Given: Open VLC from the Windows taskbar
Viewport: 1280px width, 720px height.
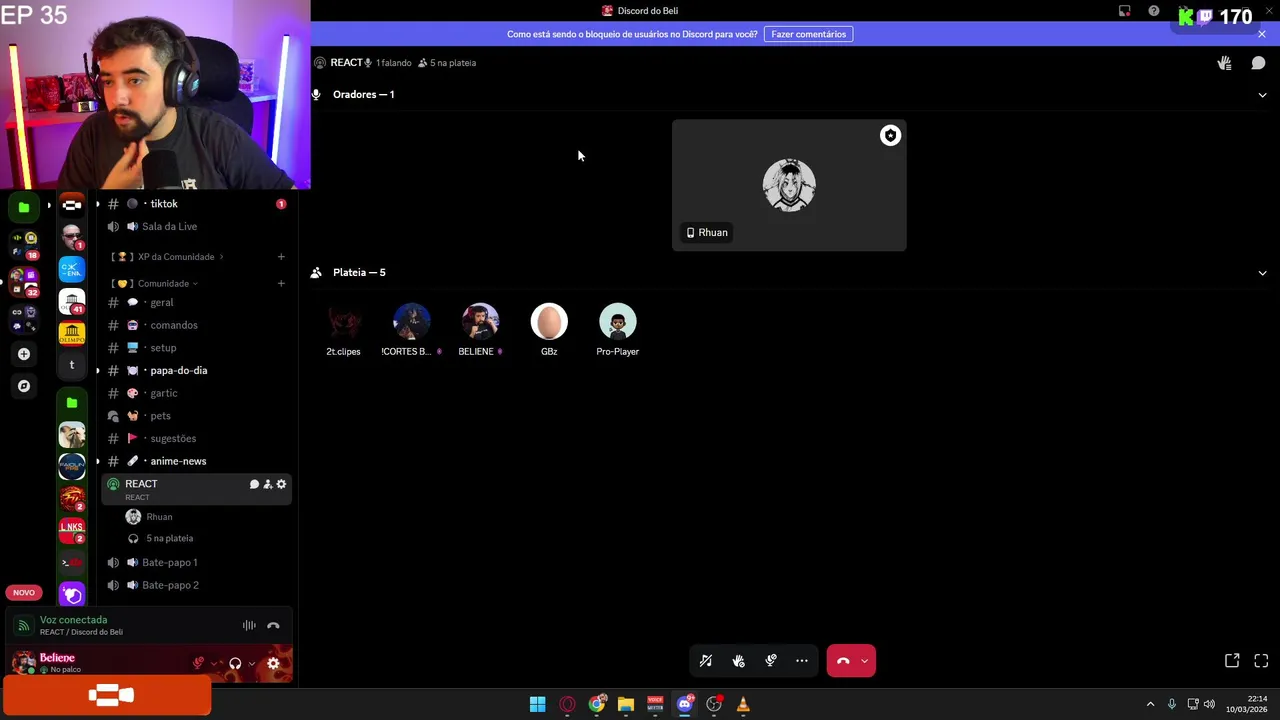Looking at the screenshot, I should 743,705.
